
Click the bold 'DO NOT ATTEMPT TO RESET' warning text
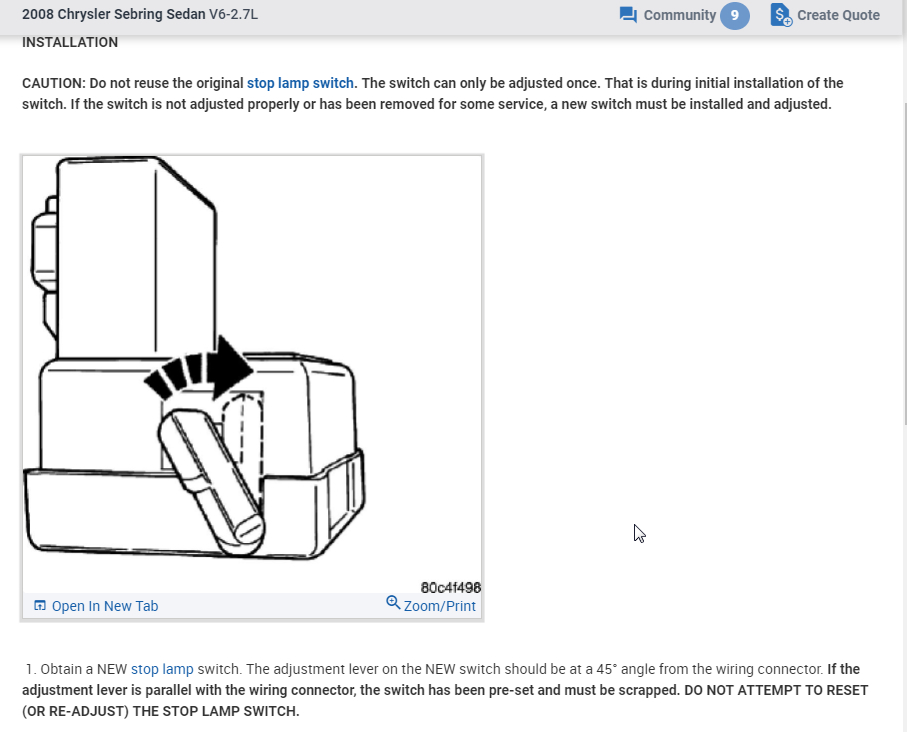(776, 690)
